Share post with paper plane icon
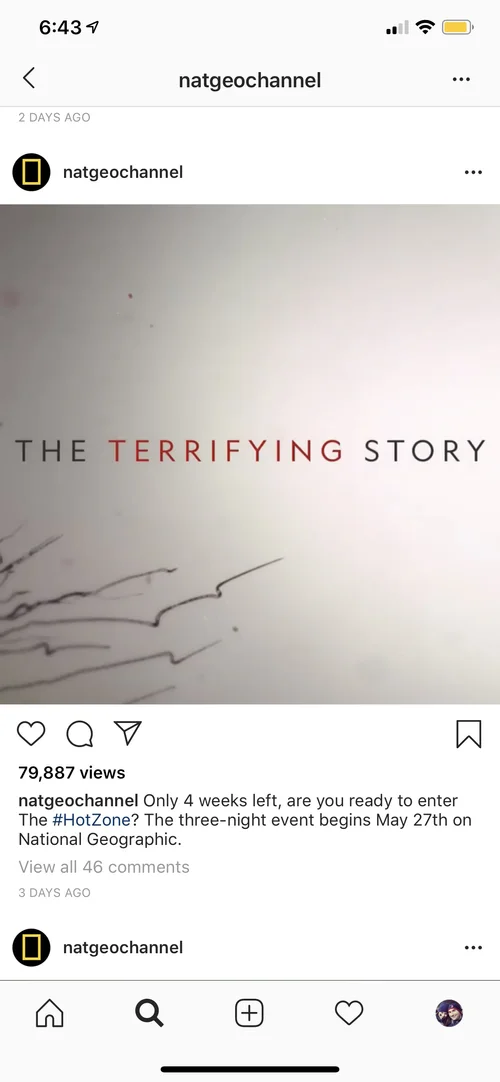 (x=128, y=733)
